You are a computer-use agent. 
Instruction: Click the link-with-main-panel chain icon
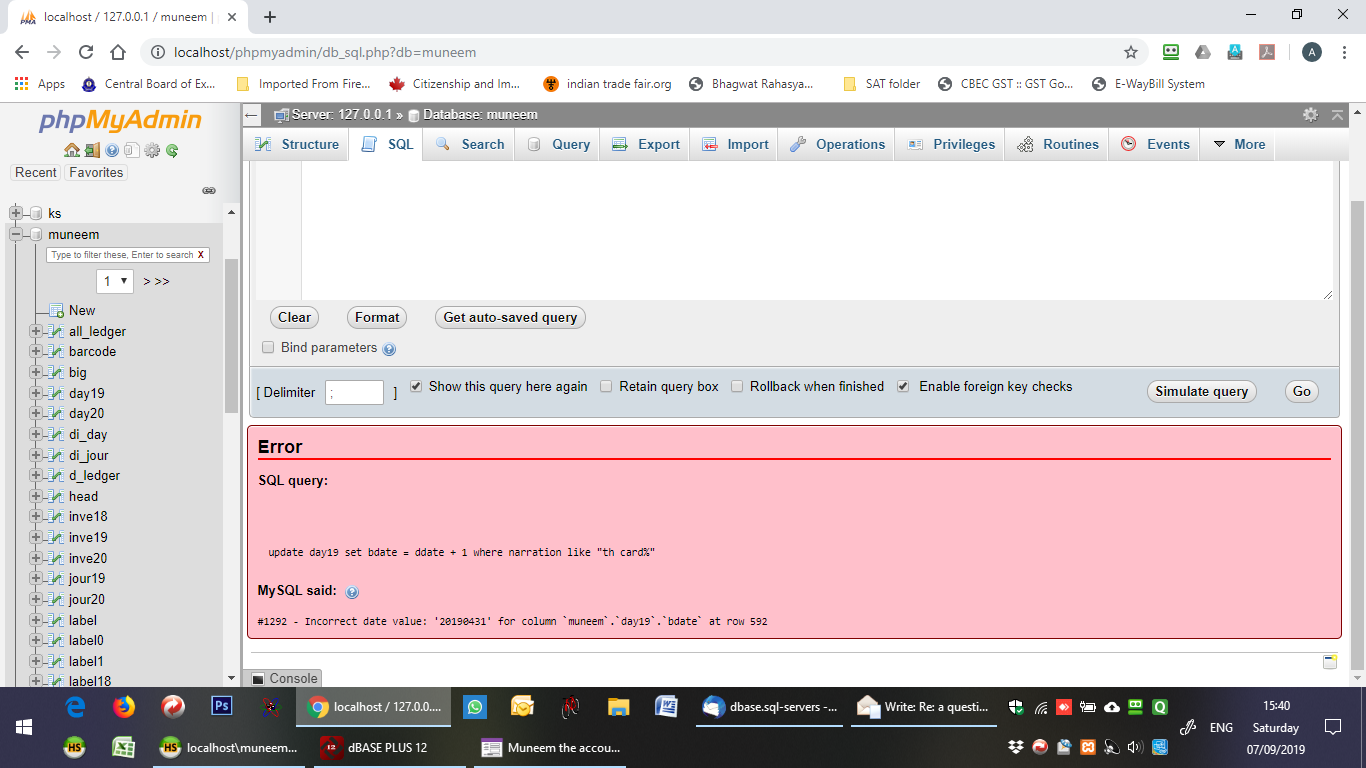point(209,190)
